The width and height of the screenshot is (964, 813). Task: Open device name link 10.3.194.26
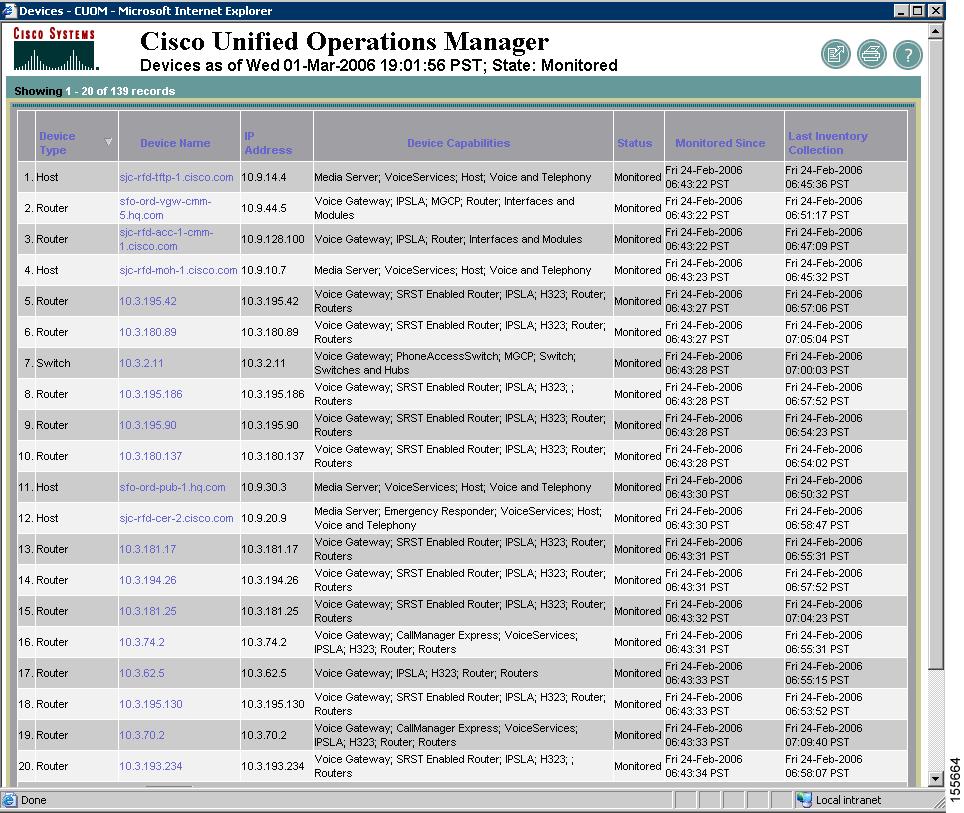click(148, 580)
